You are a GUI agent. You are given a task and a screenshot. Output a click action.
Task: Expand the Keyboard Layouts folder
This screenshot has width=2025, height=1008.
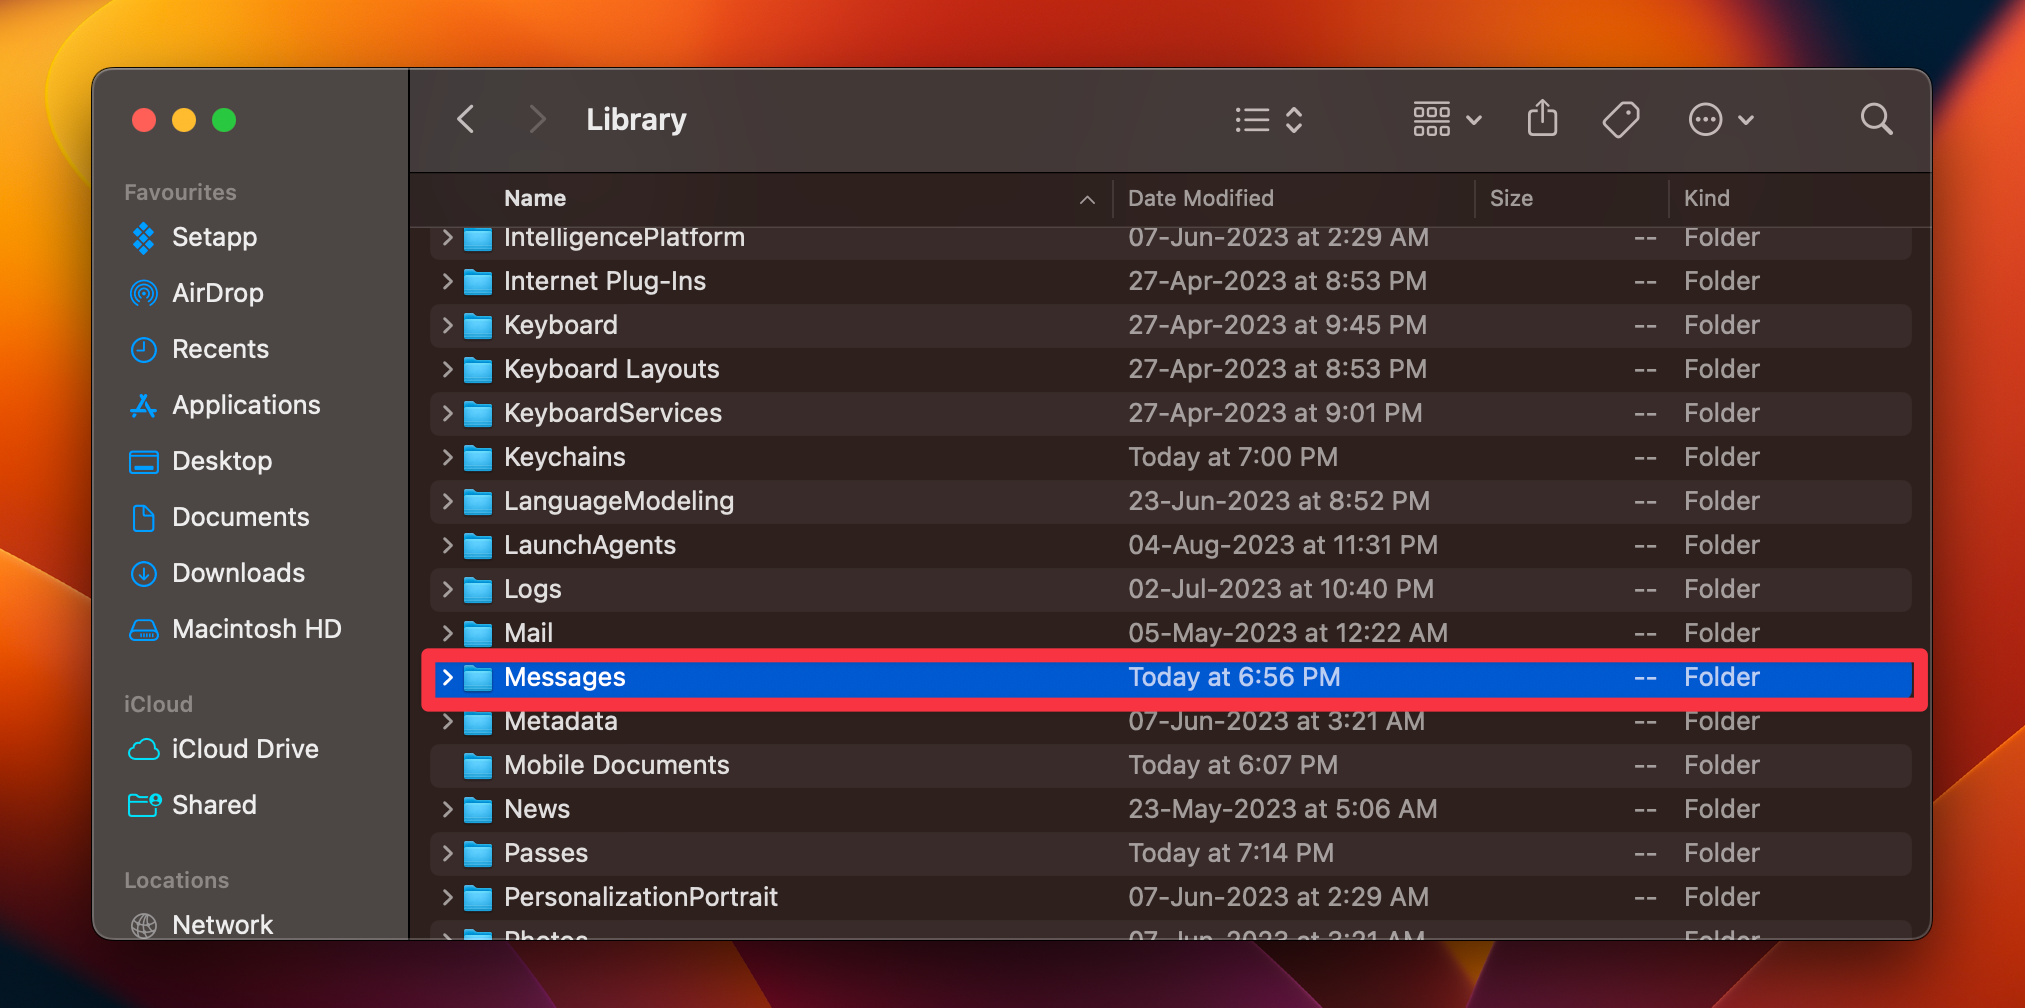pos(447,369)
